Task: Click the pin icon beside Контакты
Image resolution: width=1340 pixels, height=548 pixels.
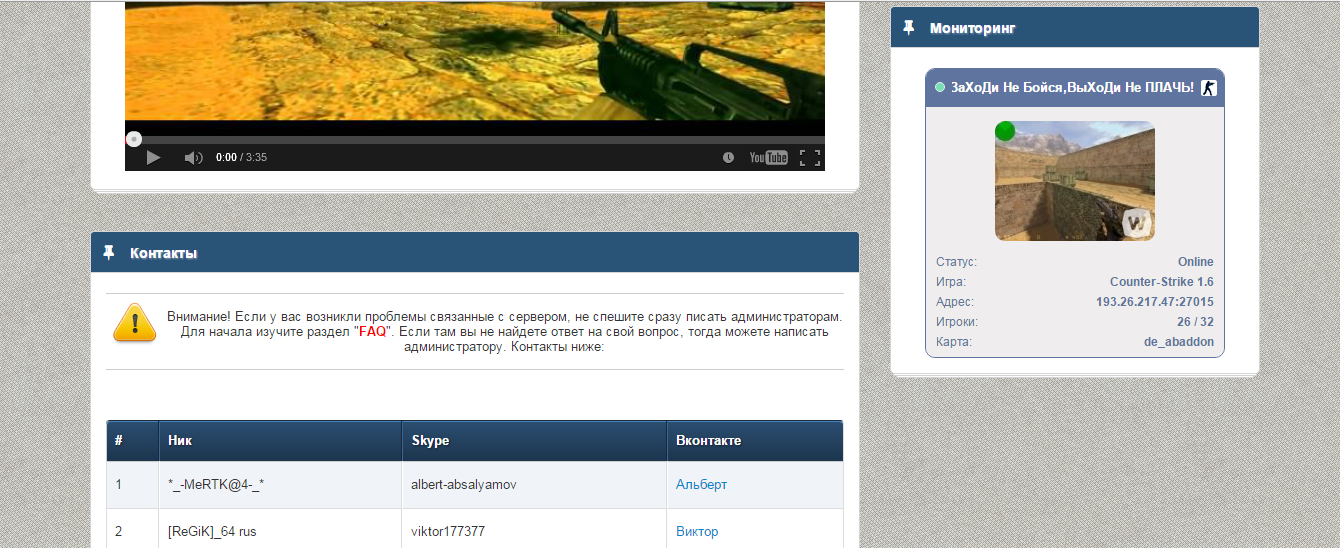Action: 109,253
